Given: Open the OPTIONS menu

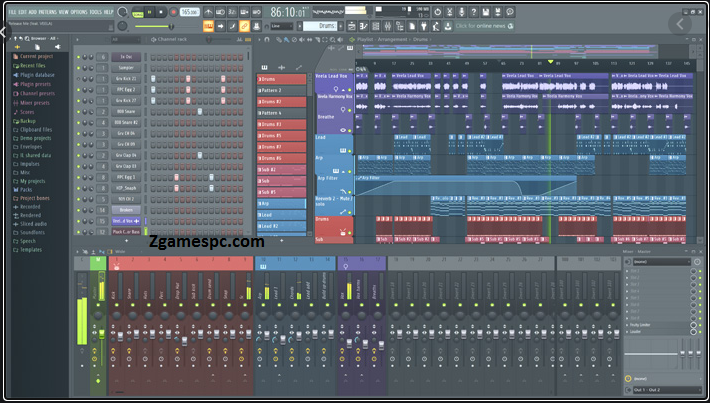Looking at the screenshot, I should pos(79,12).
